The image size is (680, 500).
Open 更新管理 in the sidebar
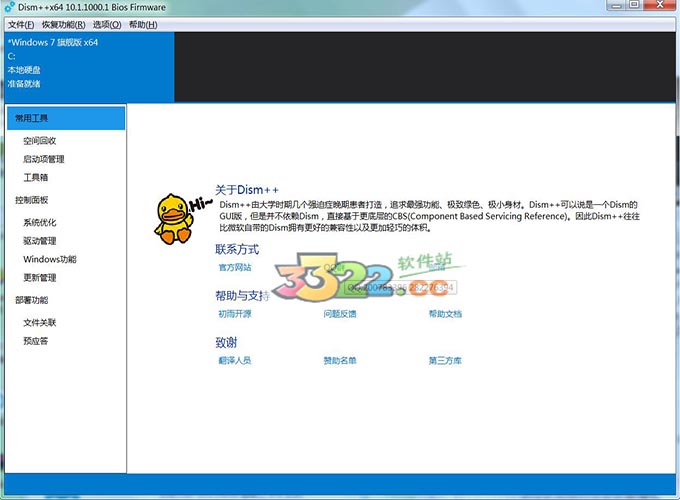tap(39, 278)
